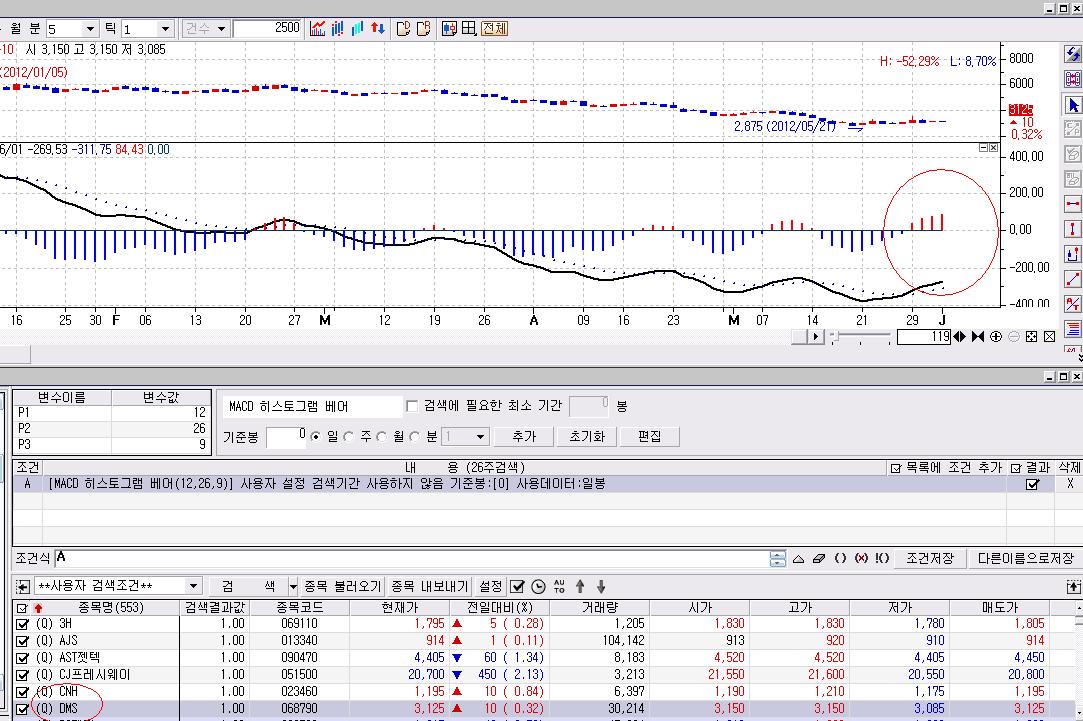Screen dimensions: 1083x721
Task: Delete condition A with X
Action: (x=1070, y=484)
